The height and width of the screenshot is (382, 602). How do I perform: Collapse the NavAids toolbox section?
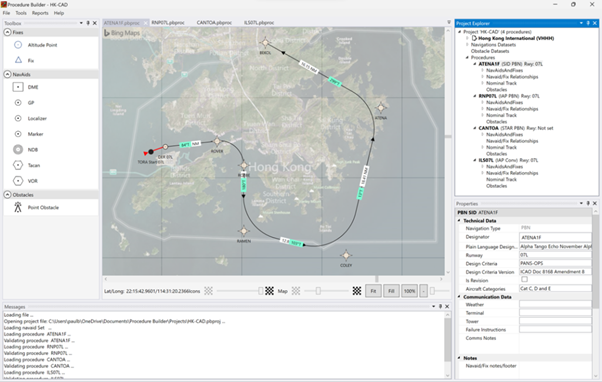7,74
